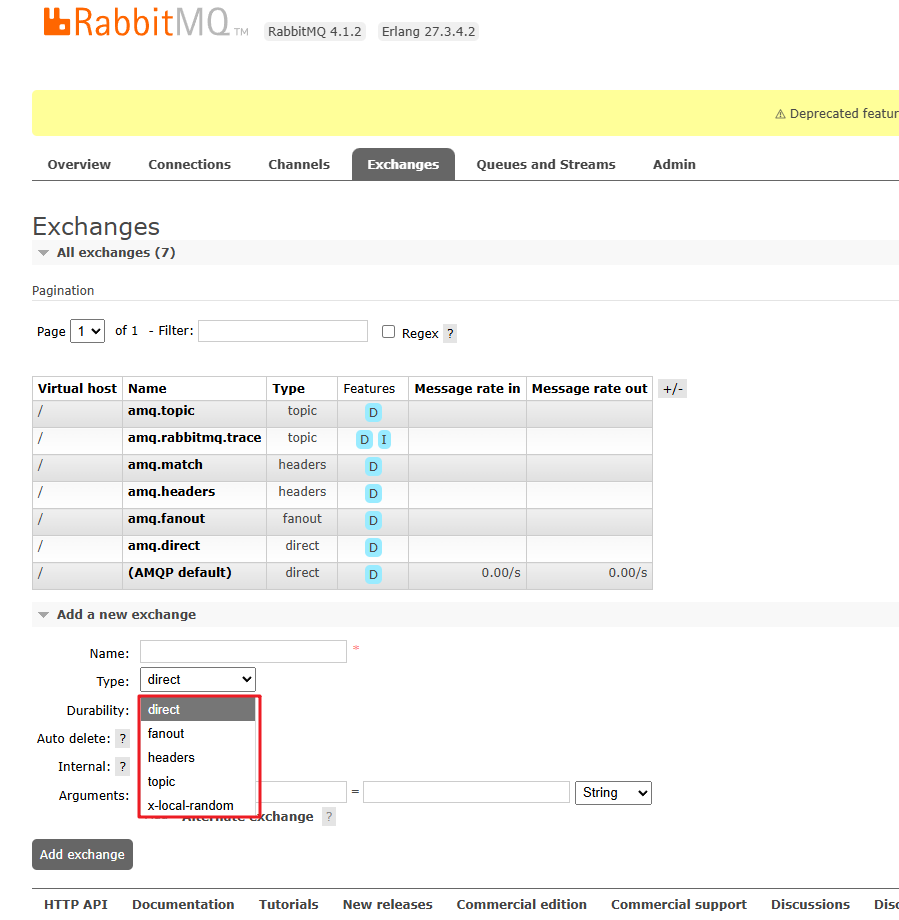Click the D badge in (AMQP default) row
Screen dimensions: 899x920
(373, 574)
